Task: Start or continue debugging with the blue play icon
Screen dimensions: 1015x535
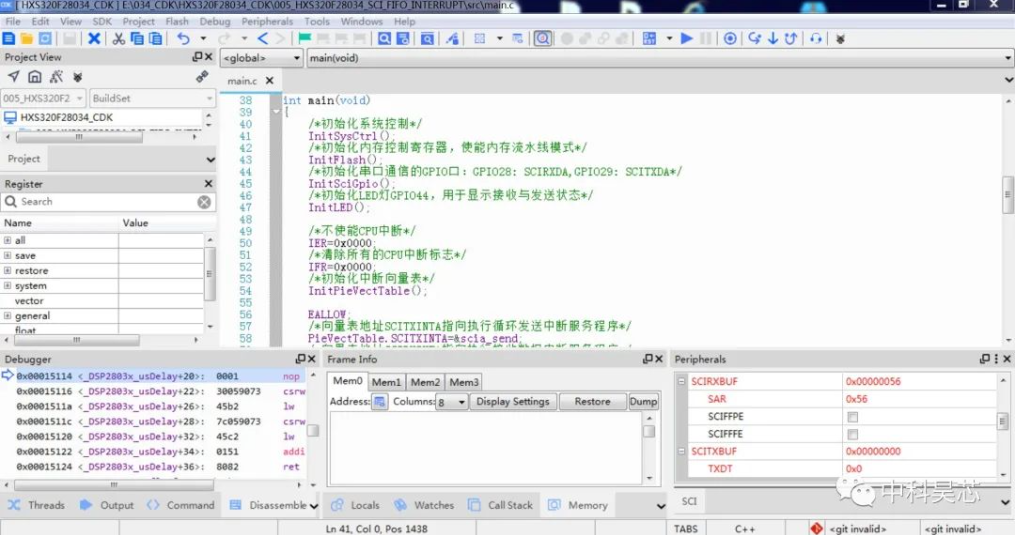Action: [x=687, y=39]
